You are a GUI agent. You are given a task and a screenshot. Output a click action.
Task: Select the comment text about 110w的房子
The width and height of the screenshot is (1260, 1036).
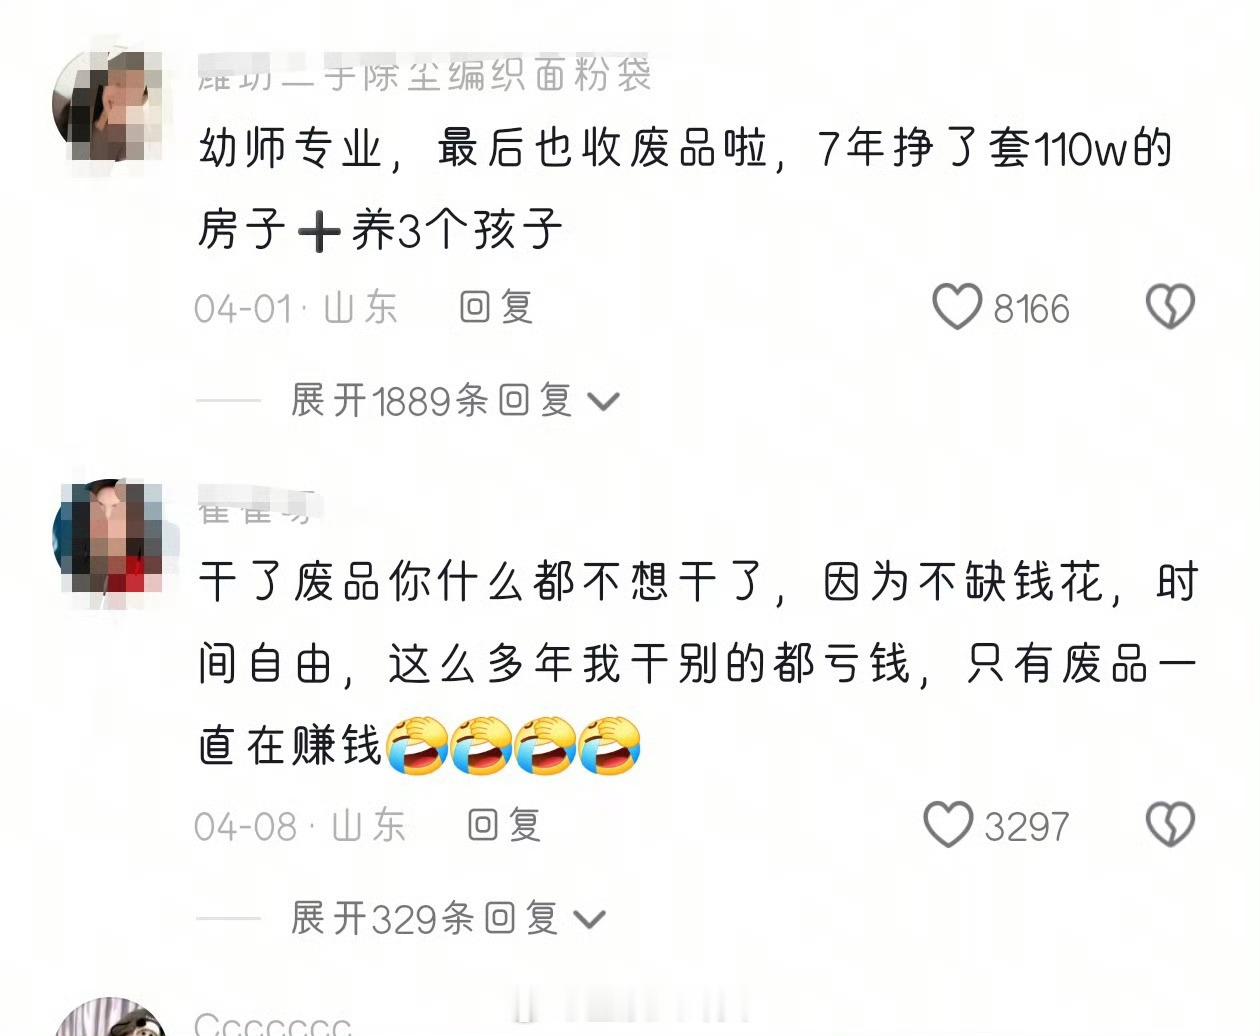coord(684,190)
